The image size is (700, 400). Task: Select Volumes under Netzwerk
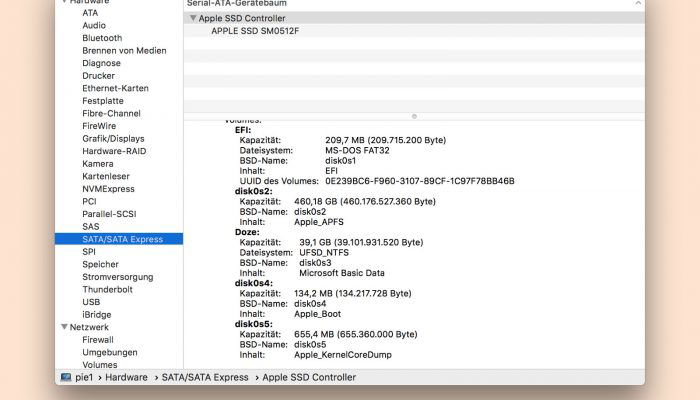pos(99,365)
